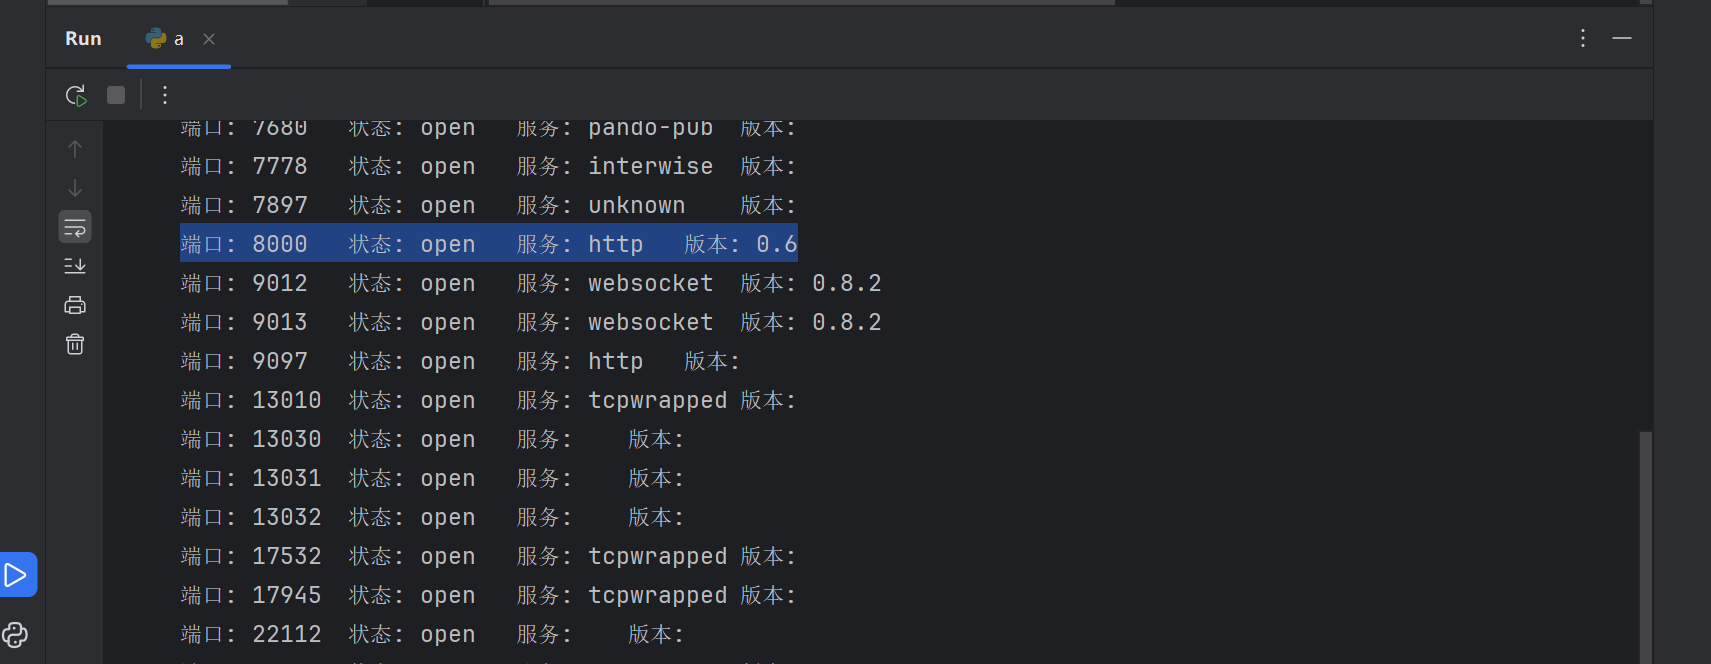Toggle soft-wrap for console output
The image size is (1711, 664).
[x=75, y=227]
